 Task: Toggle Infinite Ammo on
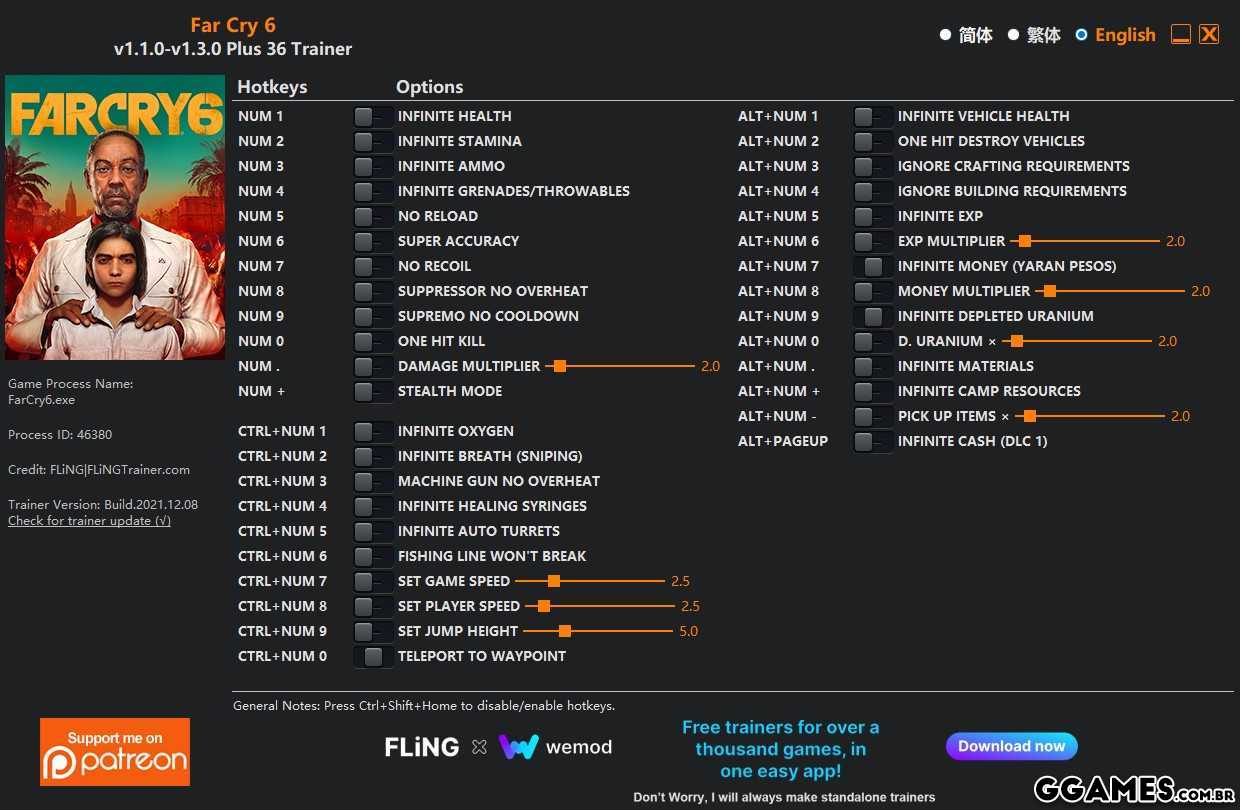pos(372,167)
